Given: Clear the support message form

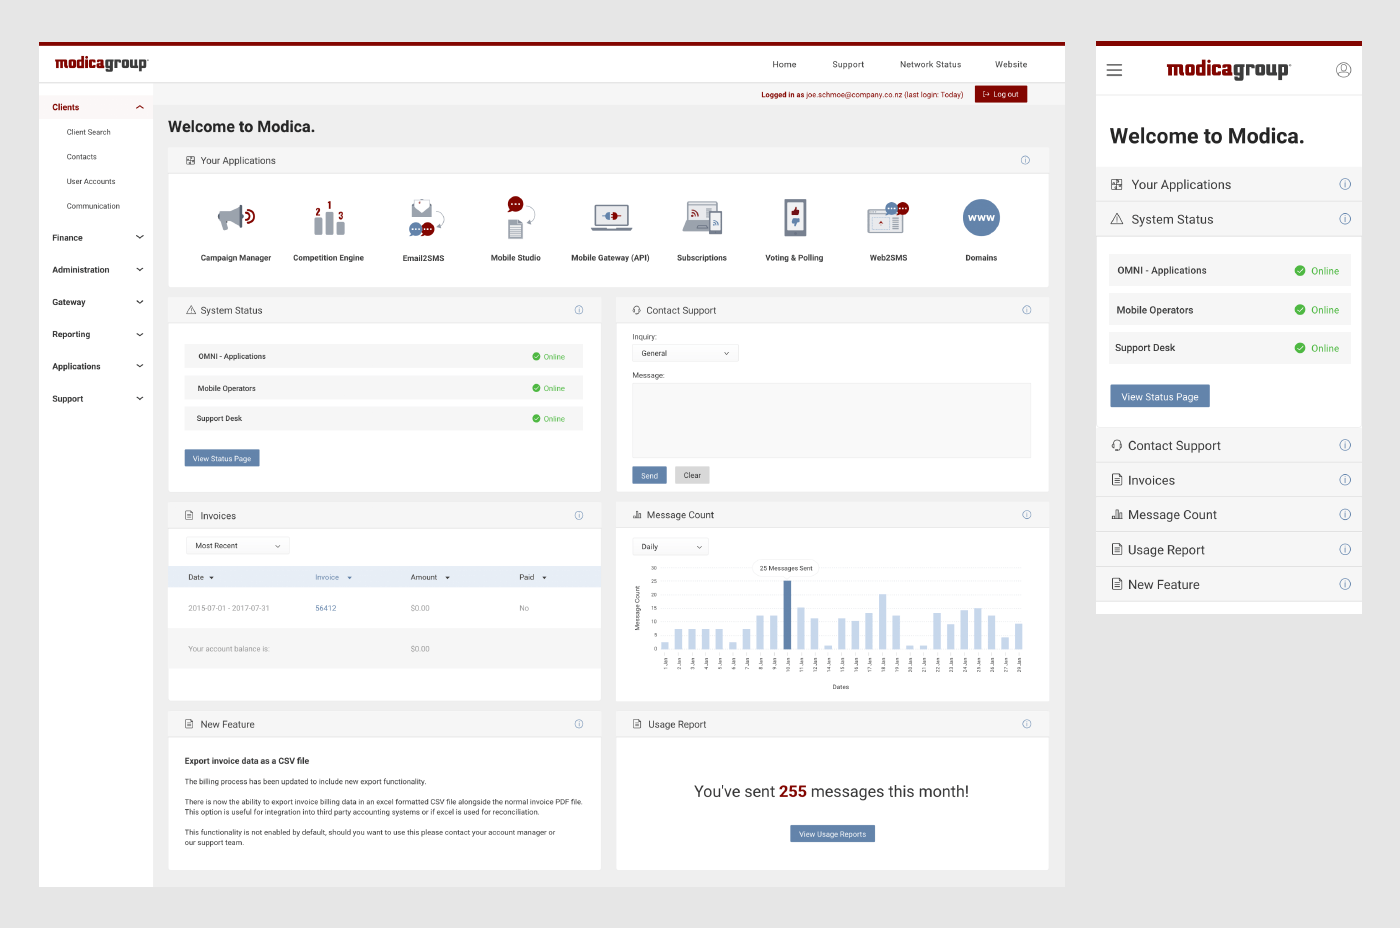Looking at the screenshot, I should click(692, 475).
